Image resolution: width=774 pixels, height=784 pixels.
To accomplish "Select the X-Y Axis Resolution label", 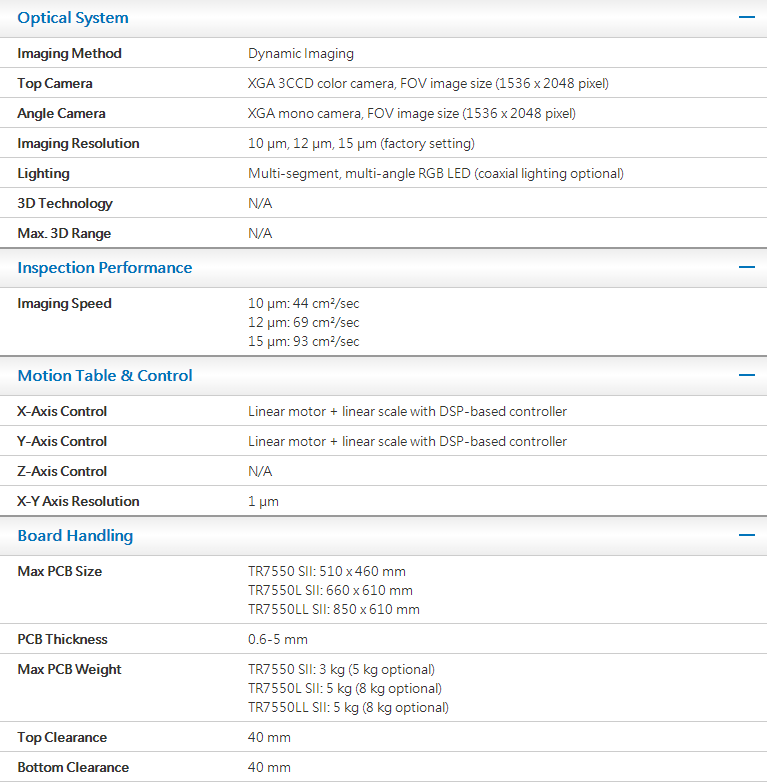I will (78, 502).
